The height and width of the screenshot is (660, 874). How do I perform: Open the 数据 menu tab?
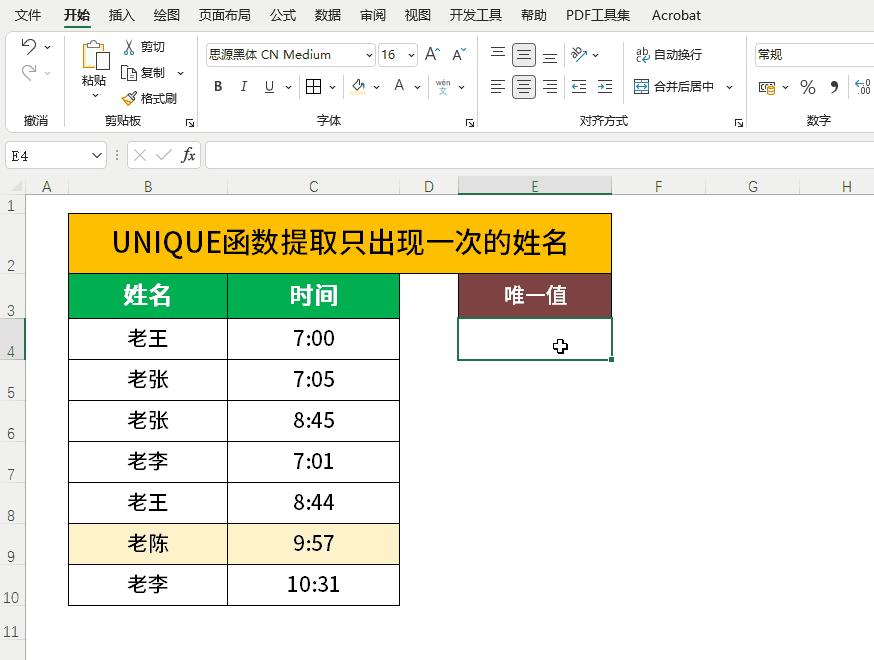point(326,15)
